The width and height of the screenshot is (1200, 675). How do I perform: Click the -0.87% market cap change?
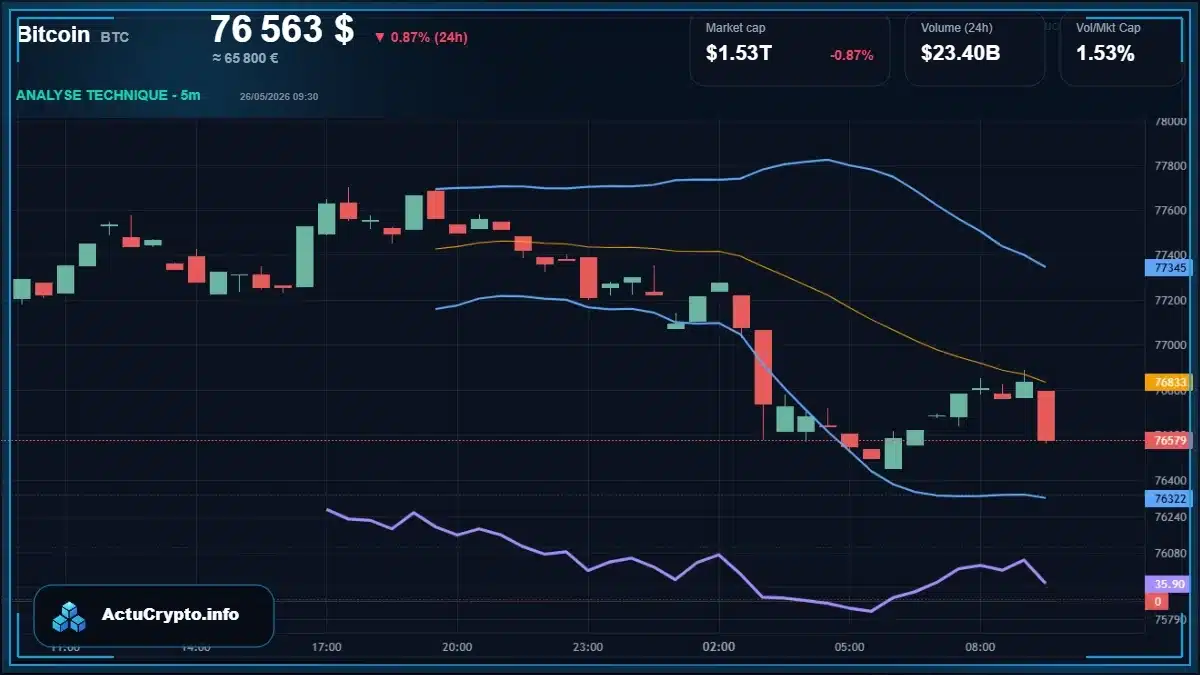coord(852,55)
